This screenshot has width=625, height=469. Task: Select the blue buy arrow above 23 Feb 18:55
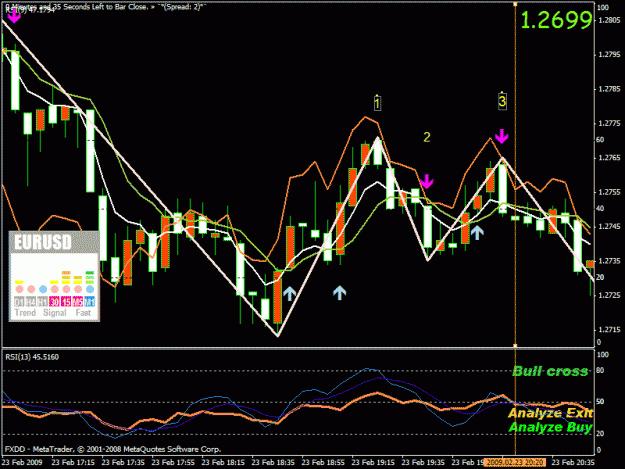point(339,292)
